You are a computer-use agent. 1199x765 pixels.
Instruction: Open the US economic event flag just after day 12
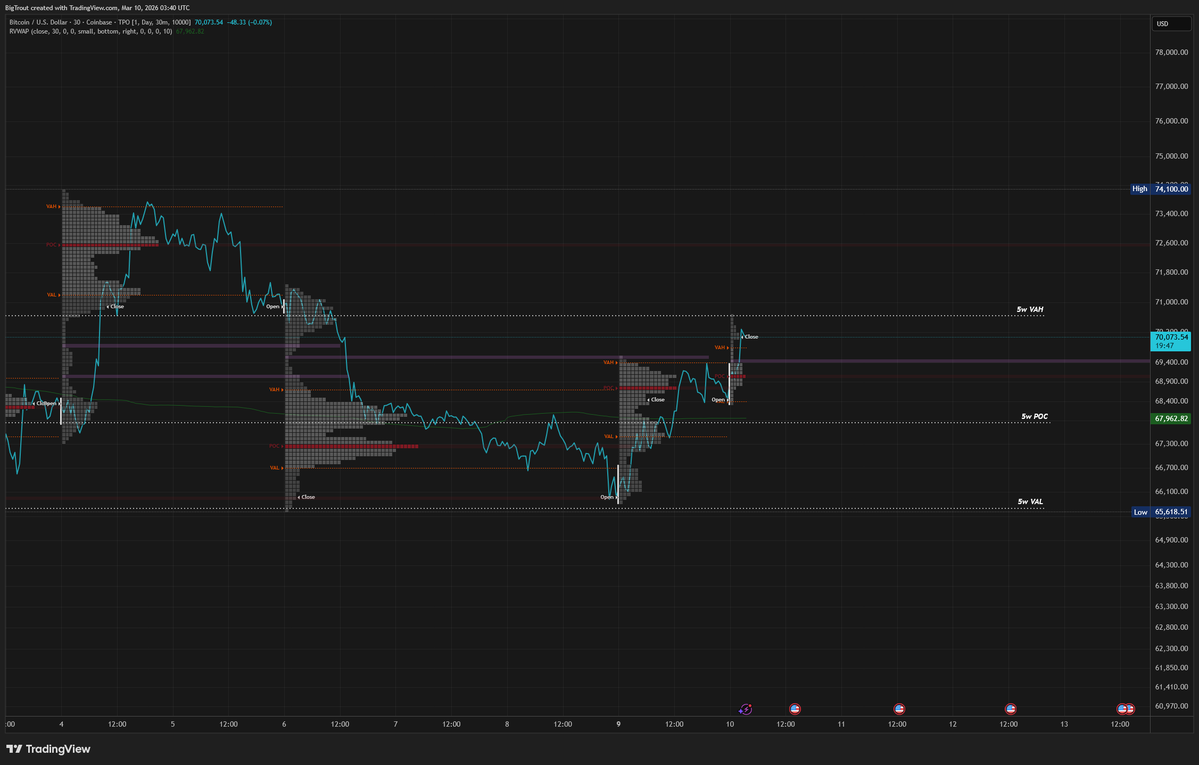coord(1010,709)
